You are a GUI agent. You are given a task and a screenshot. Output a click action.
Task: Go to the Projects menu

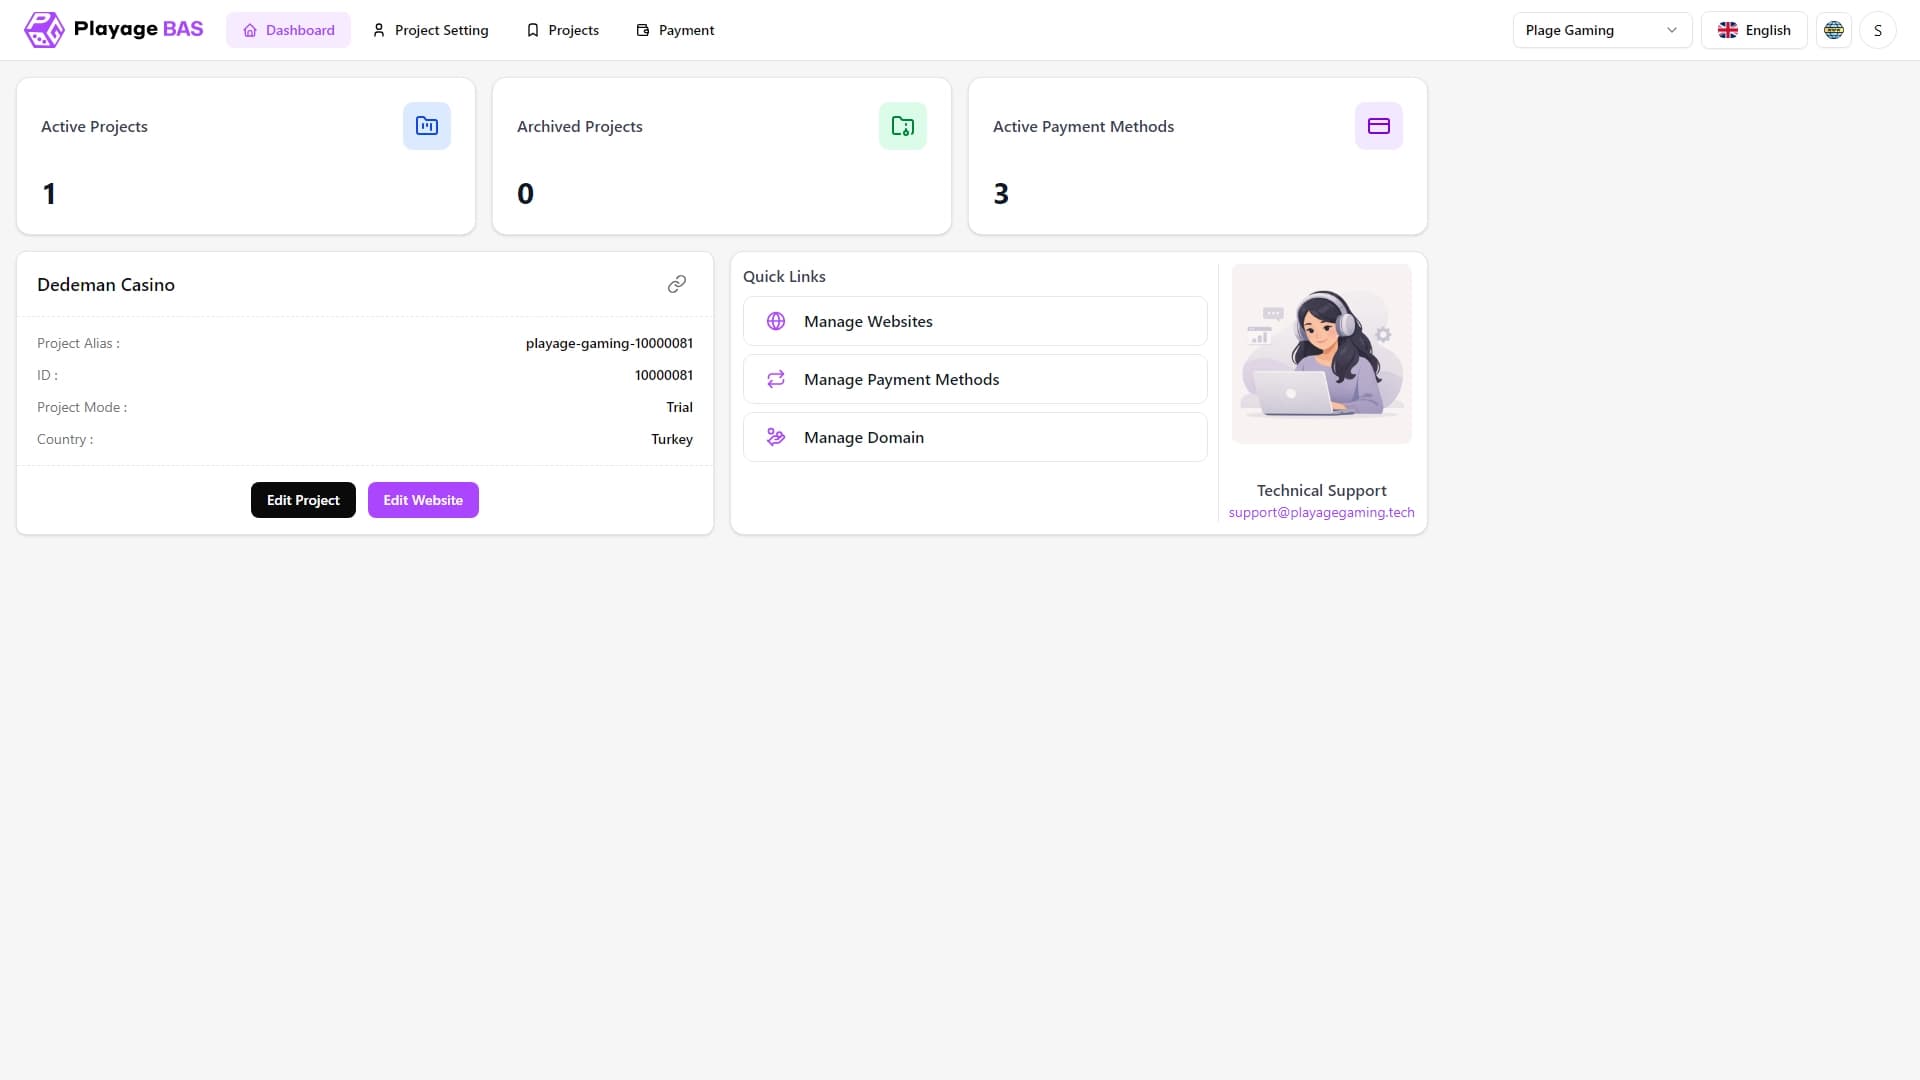tap(562, 30)
